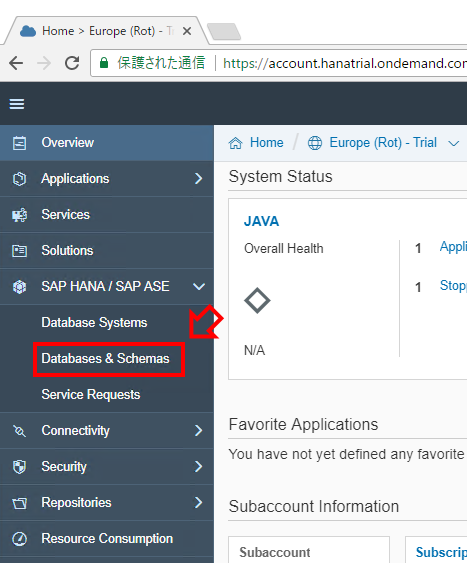Click the globe icon beside Europe (Rot)
467x563 pixels.
tap(315, 143)
